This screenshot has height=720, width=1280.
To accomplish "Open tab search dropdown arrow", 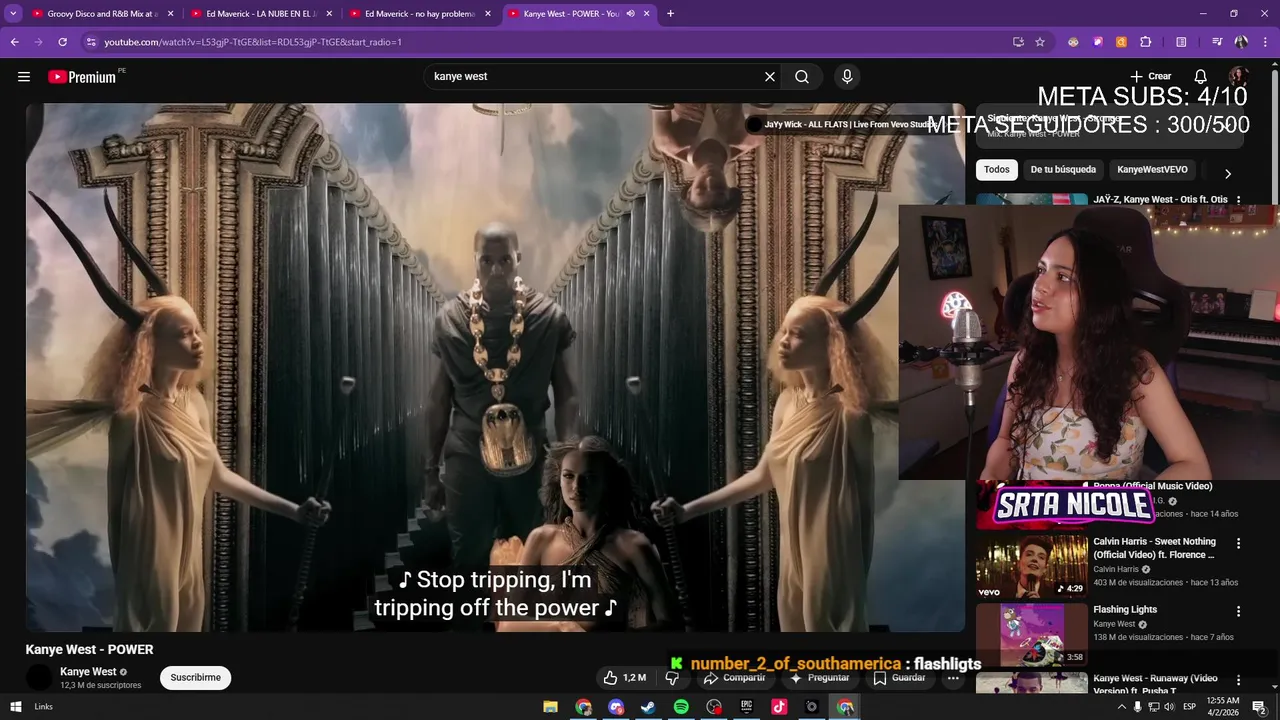I will pyautogui.click(x=13, y=14).
